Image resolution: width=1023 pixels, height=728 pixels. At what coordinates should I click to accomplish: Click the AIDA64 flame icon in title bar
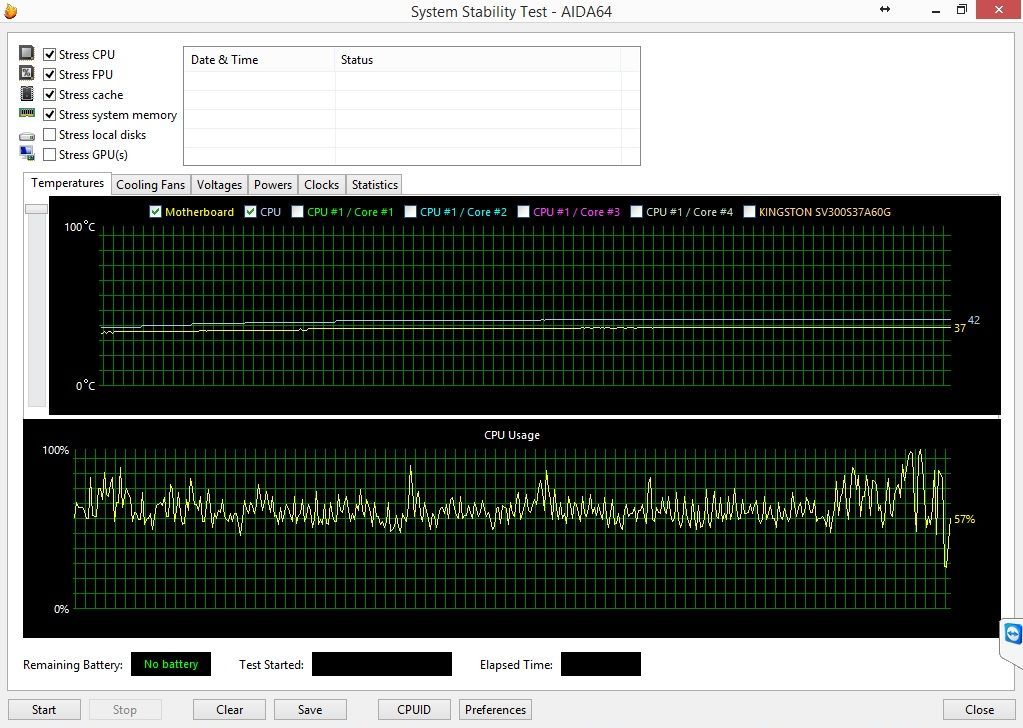[x=10, y=10]
